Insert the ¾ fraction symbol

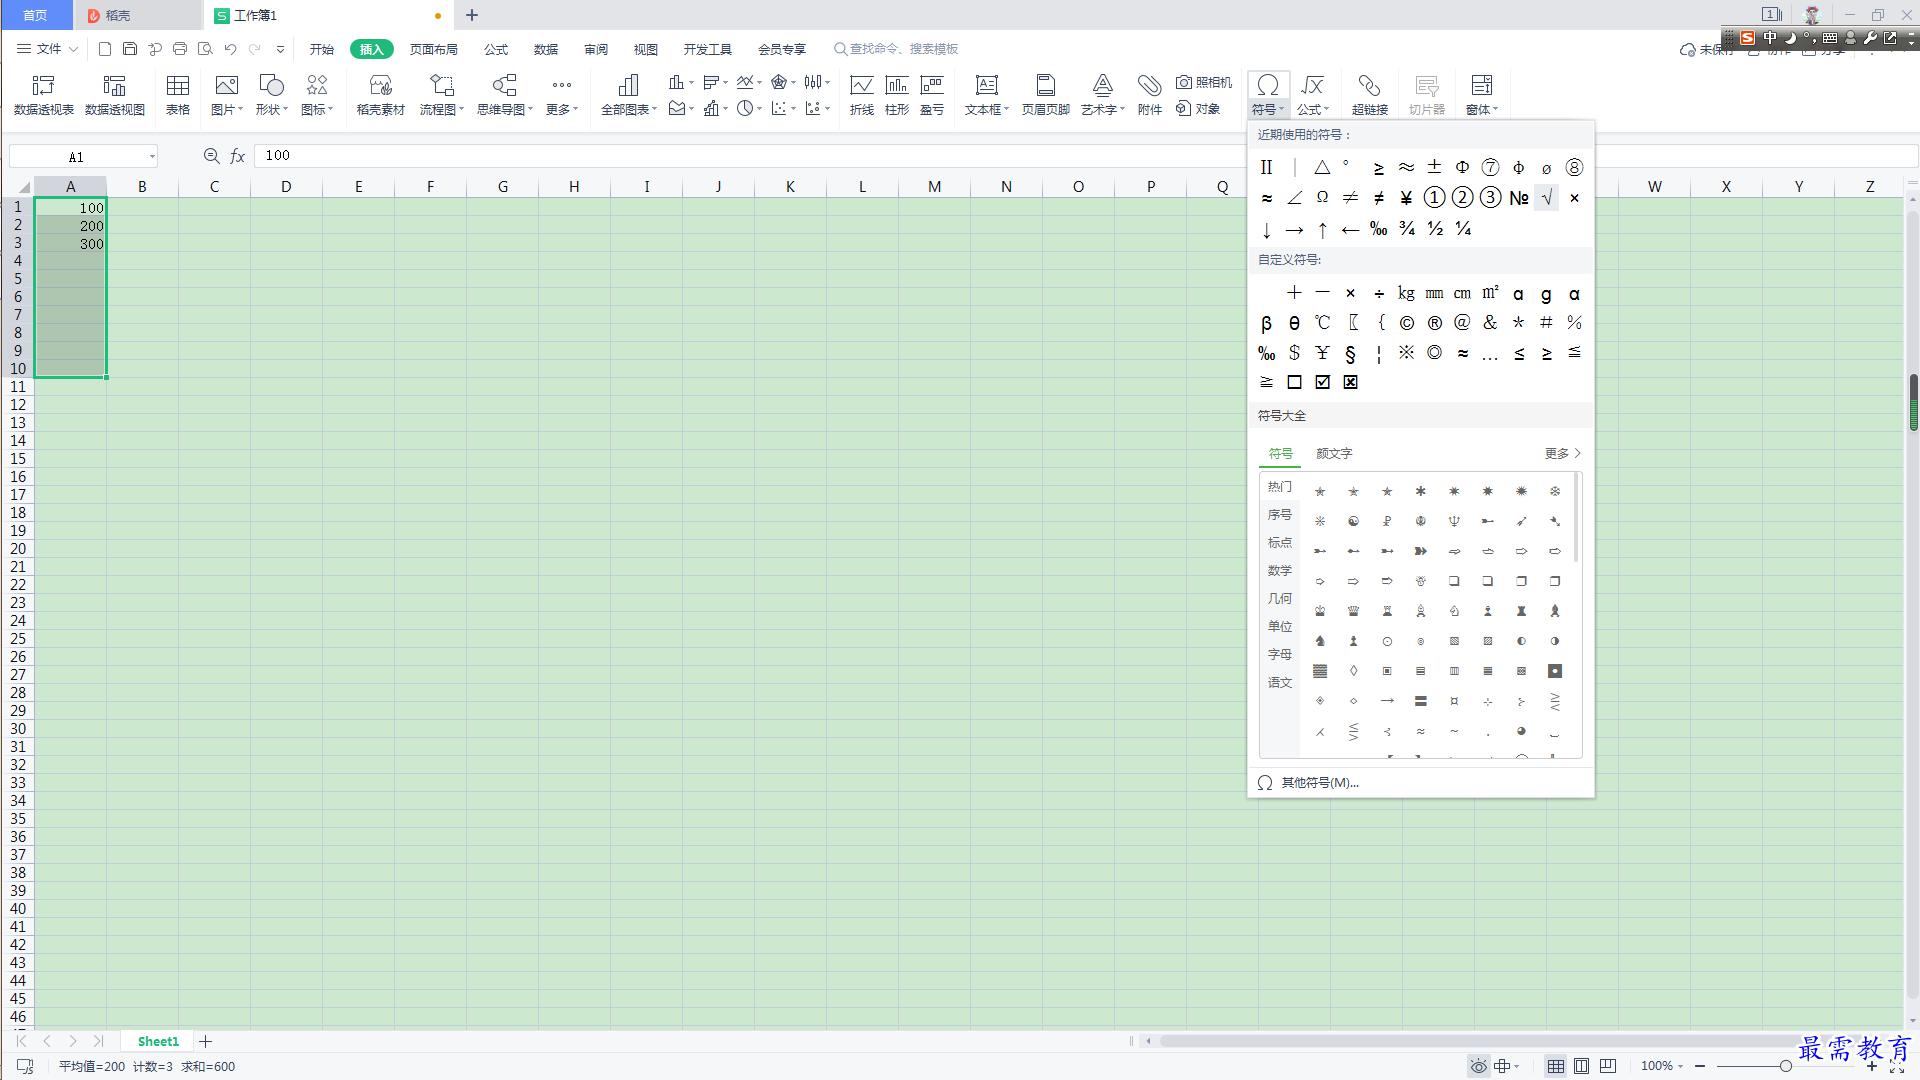point(1406,229)
